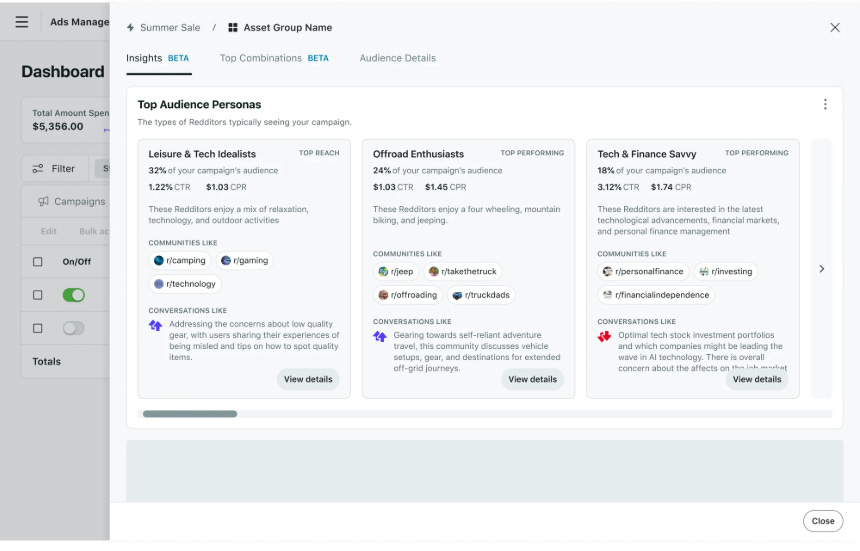Click the r/technology community icon
The height and width of the screenshot is (551, 860).
(x=159, y=284)
